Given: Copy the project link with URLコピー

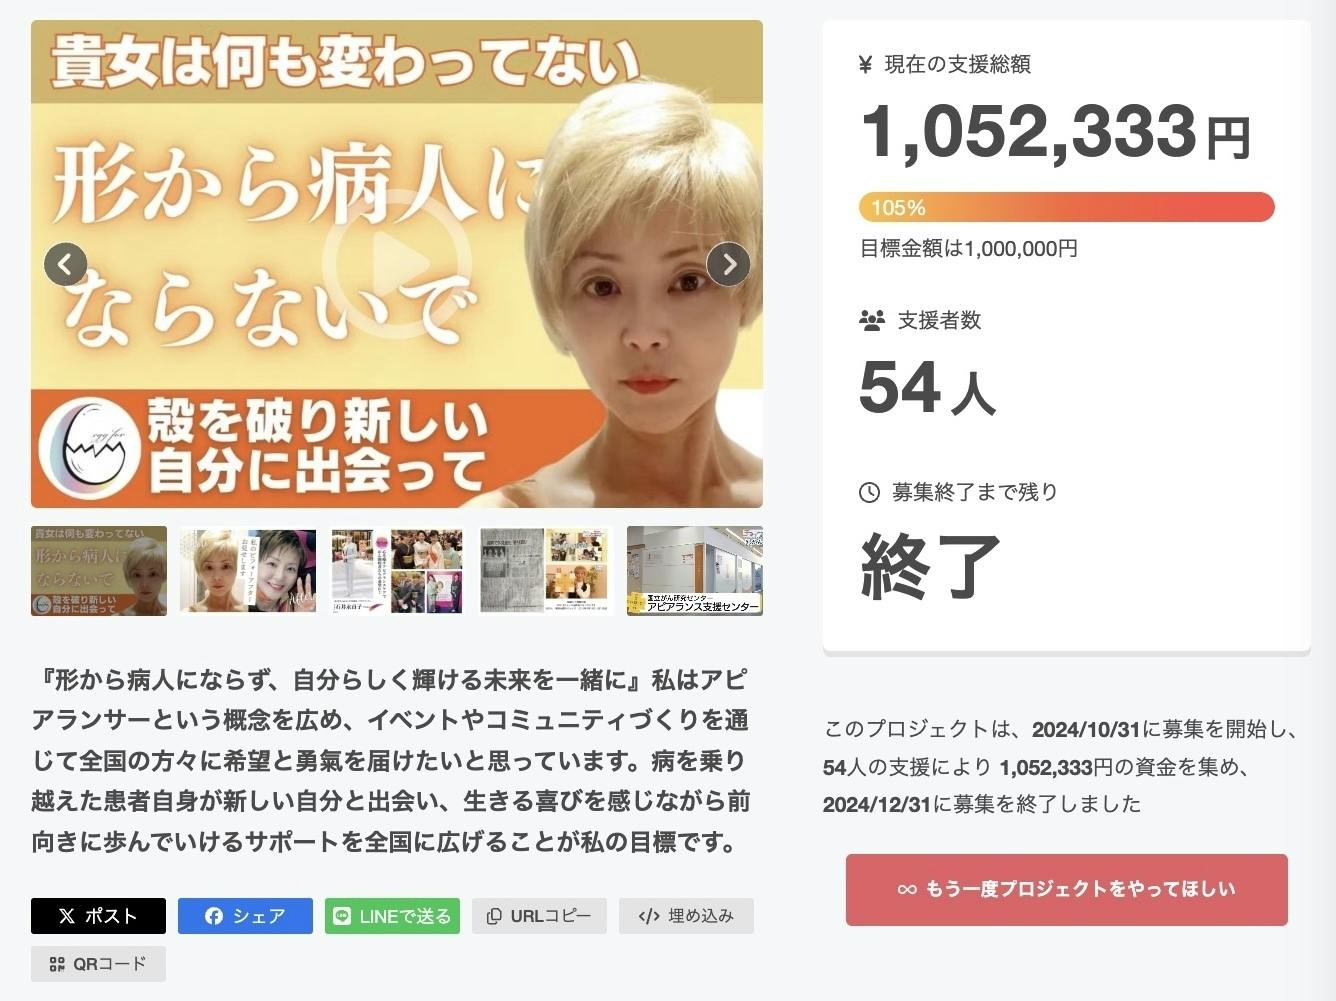Looking at the screenshot, I should coord(539,916).
